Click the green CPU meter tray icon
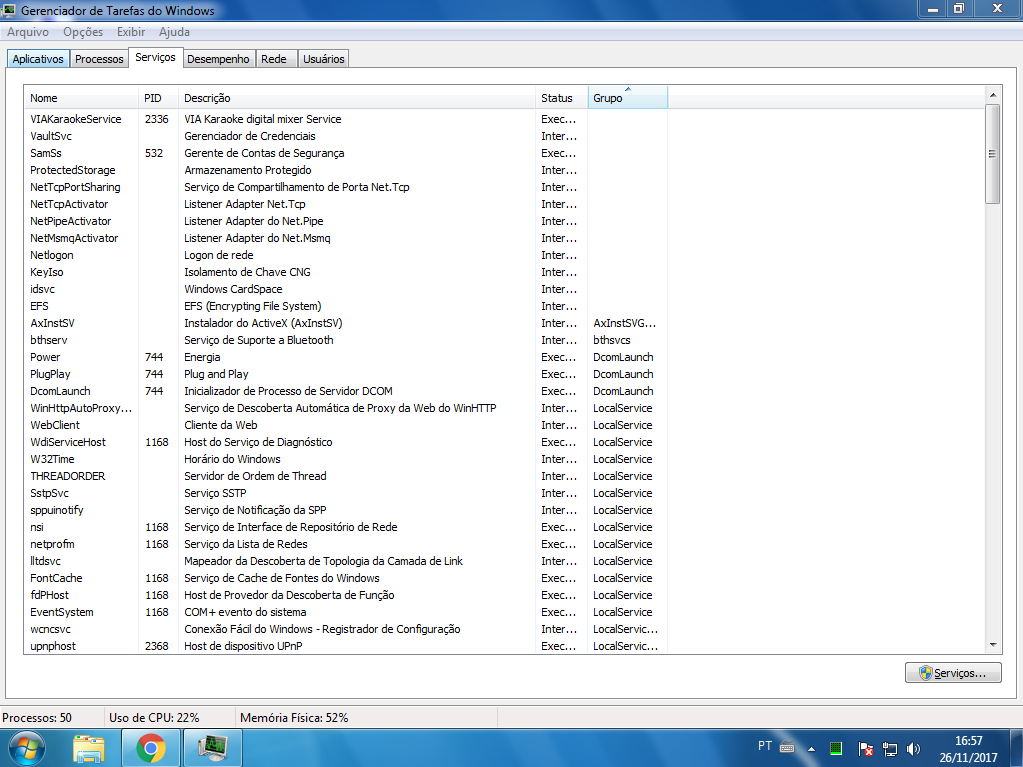Viewport: 1023px width, 767px height. coord(836,748)
